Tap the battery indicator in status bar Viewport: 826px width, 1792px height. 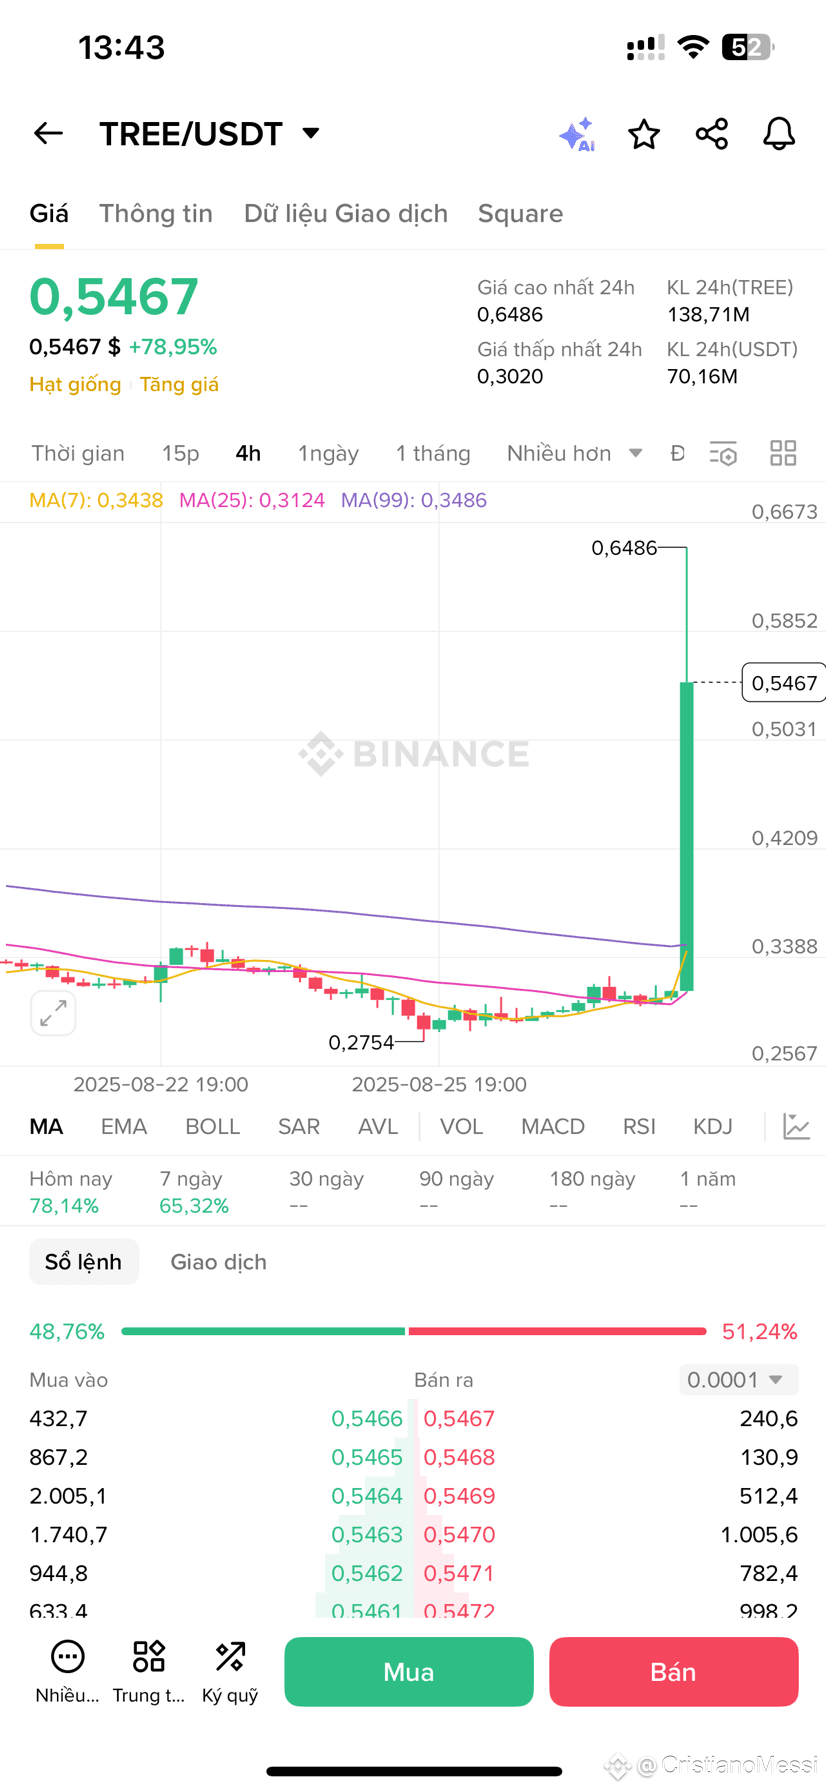[x=749, y=47]
